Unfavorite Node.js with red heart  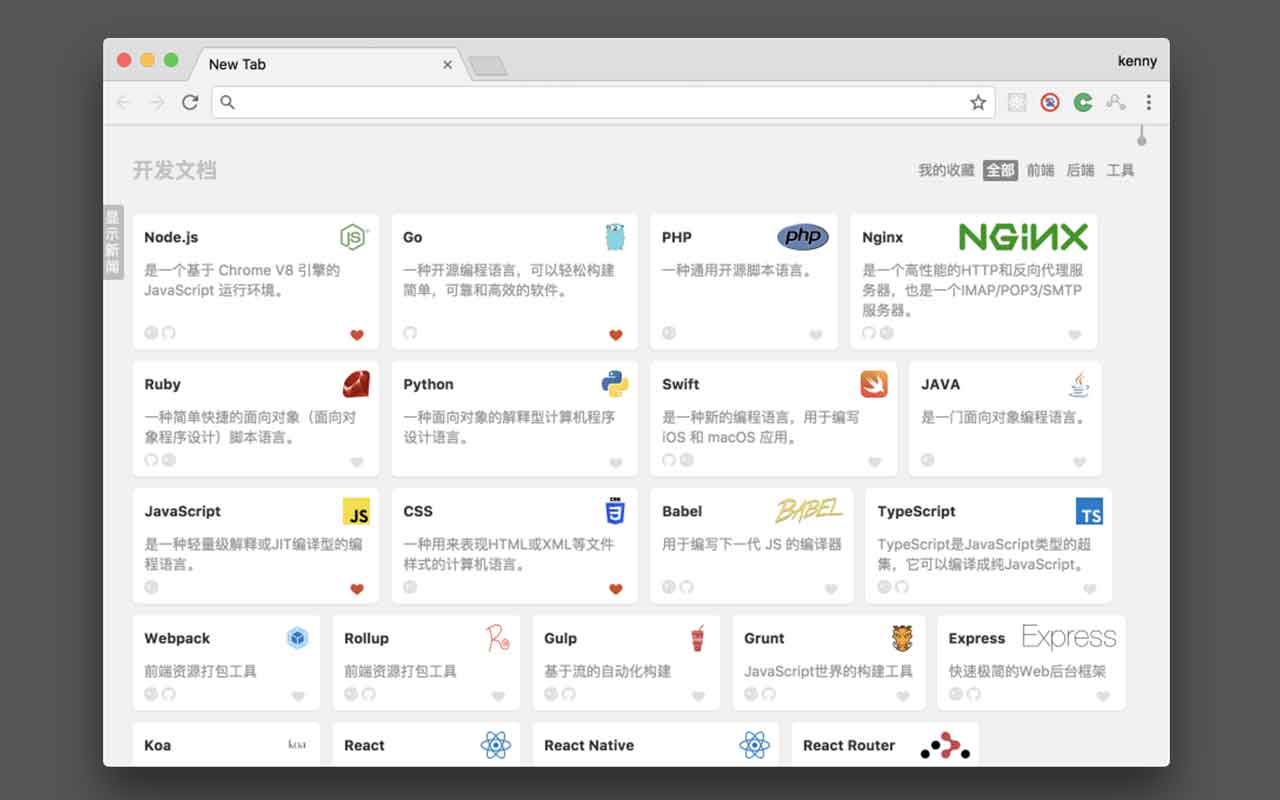(357, 335)
